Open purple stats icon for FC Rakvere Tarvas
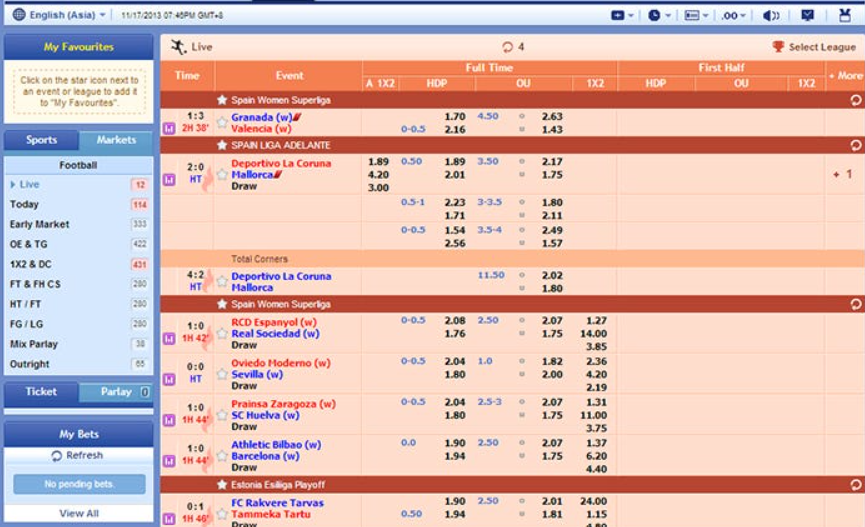The height and width of the screenshot is (527, 865). pos(169,519)
